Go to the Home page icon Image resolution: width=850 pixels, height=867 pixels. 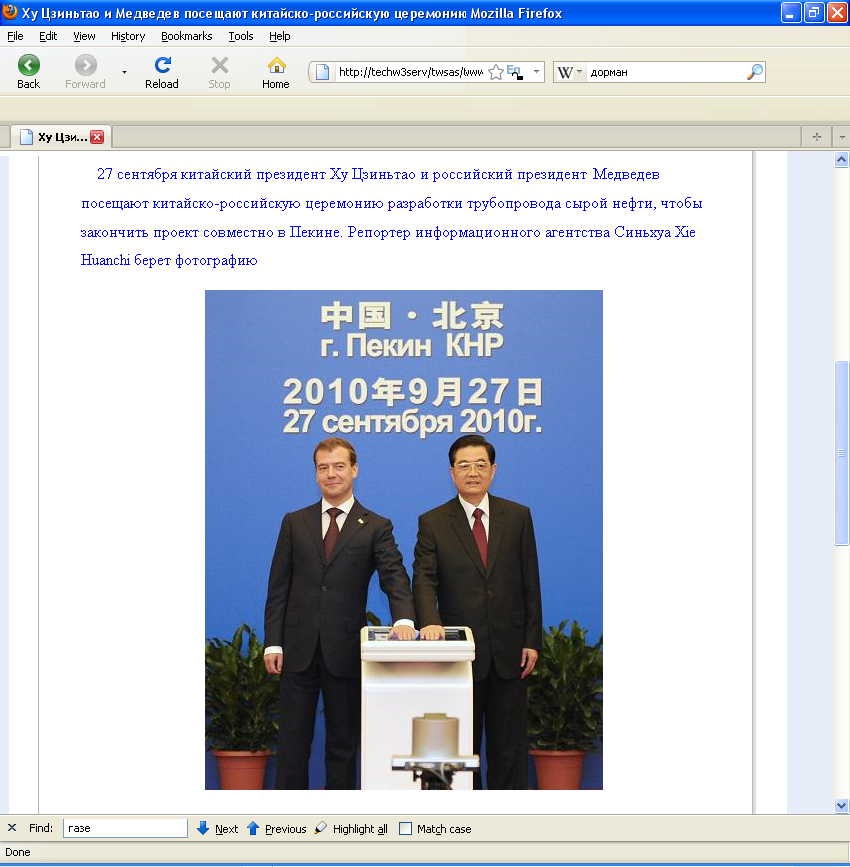[277, 65]
